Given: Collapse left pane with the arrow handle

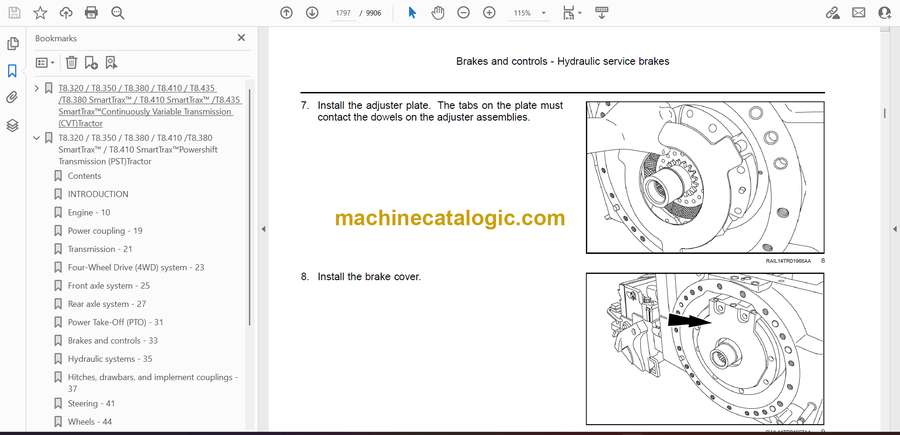Looking at the screenshot, I should pyautogui.click(x=263, y=229).
